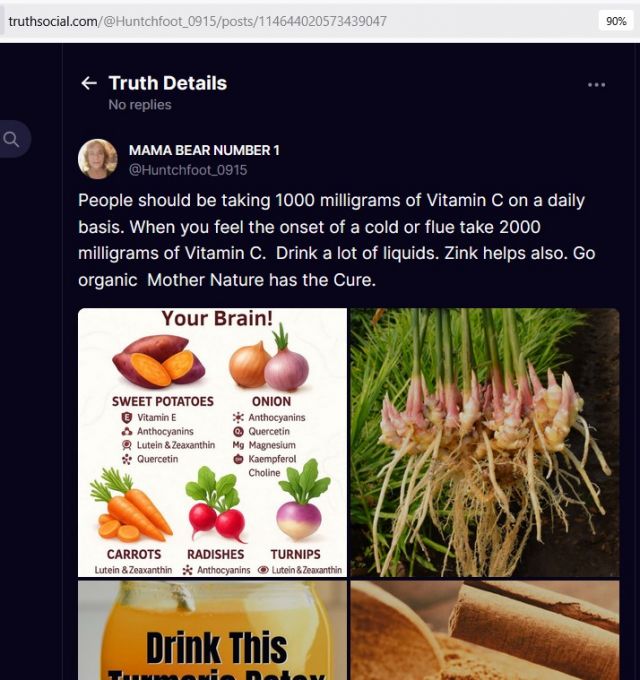Select the Truth Details heading
Image resolution: width=640 pixels, height=680 pixels.
168,83
